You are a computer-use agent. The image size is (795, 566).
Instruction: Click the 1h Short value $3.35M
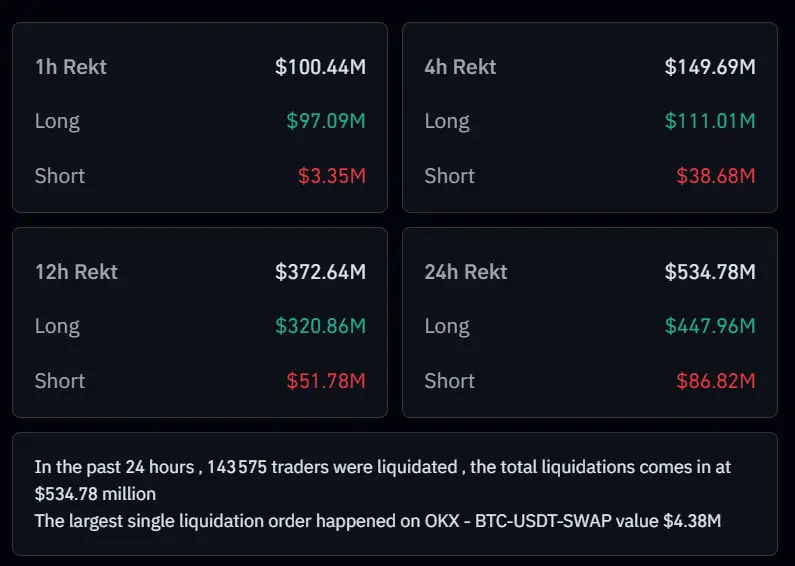pos(332,176)
